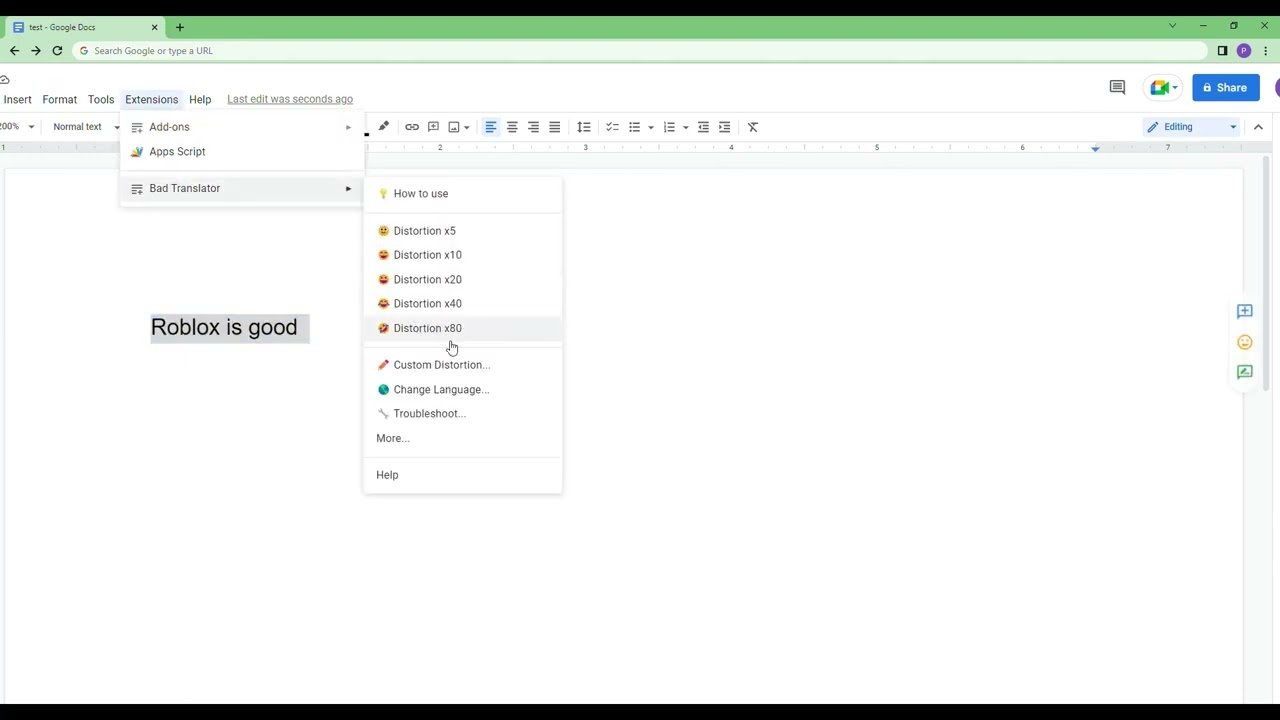Viewport: 1280px width, 720px height.
Task: Open the Normal text style dropdown
Action: pyautogui.click(x=84, y=127)
